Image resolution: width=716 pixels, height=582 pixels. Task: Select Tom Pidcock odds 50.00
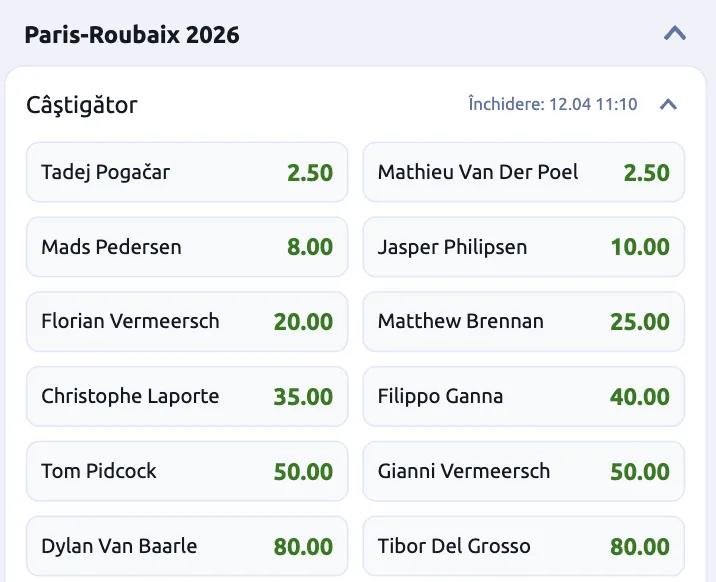[187, 471]
